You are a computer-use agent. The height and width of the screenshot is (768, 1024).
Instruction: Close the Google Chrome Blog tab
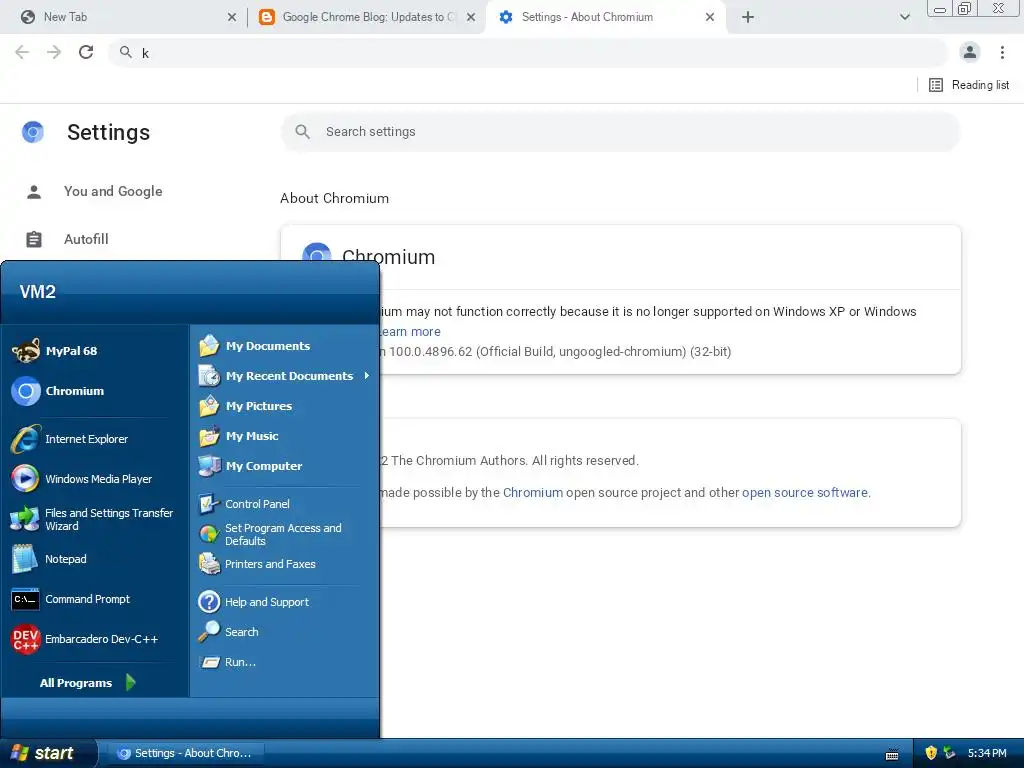click(471, 17)
